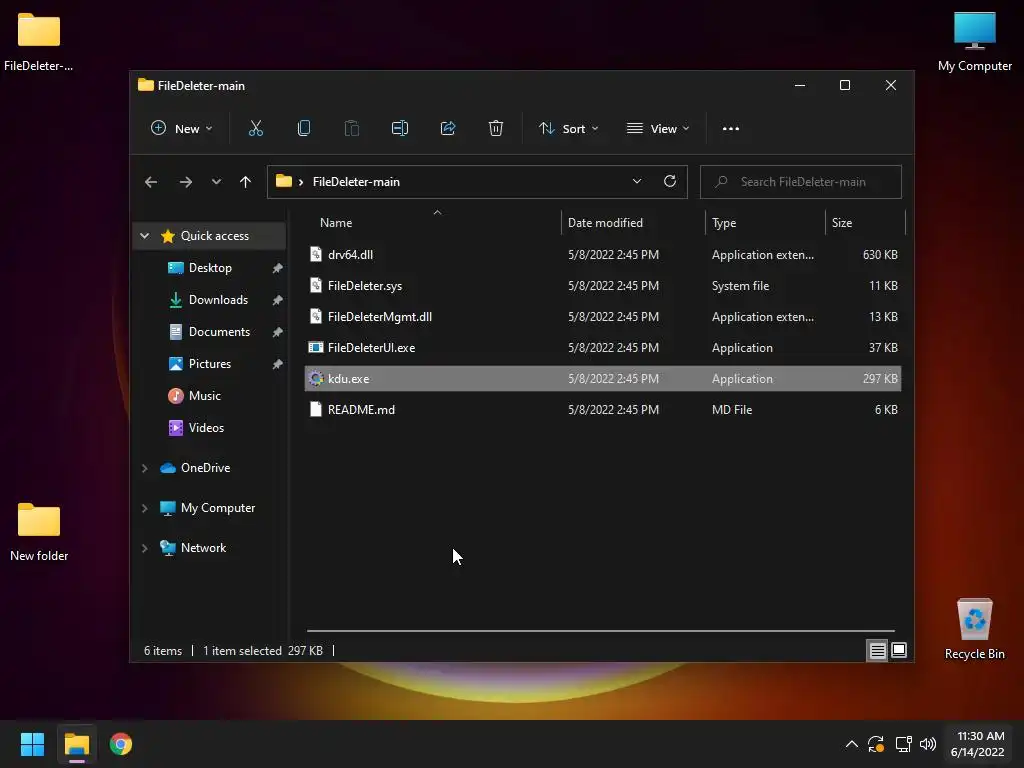Click the 630 KB size cell
The width and height of the screenshot is (1024, 768).
[x=880, y=255]
